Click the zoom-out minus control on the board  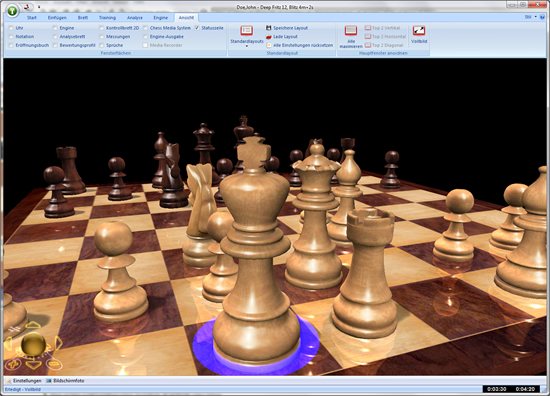[54, 364]
